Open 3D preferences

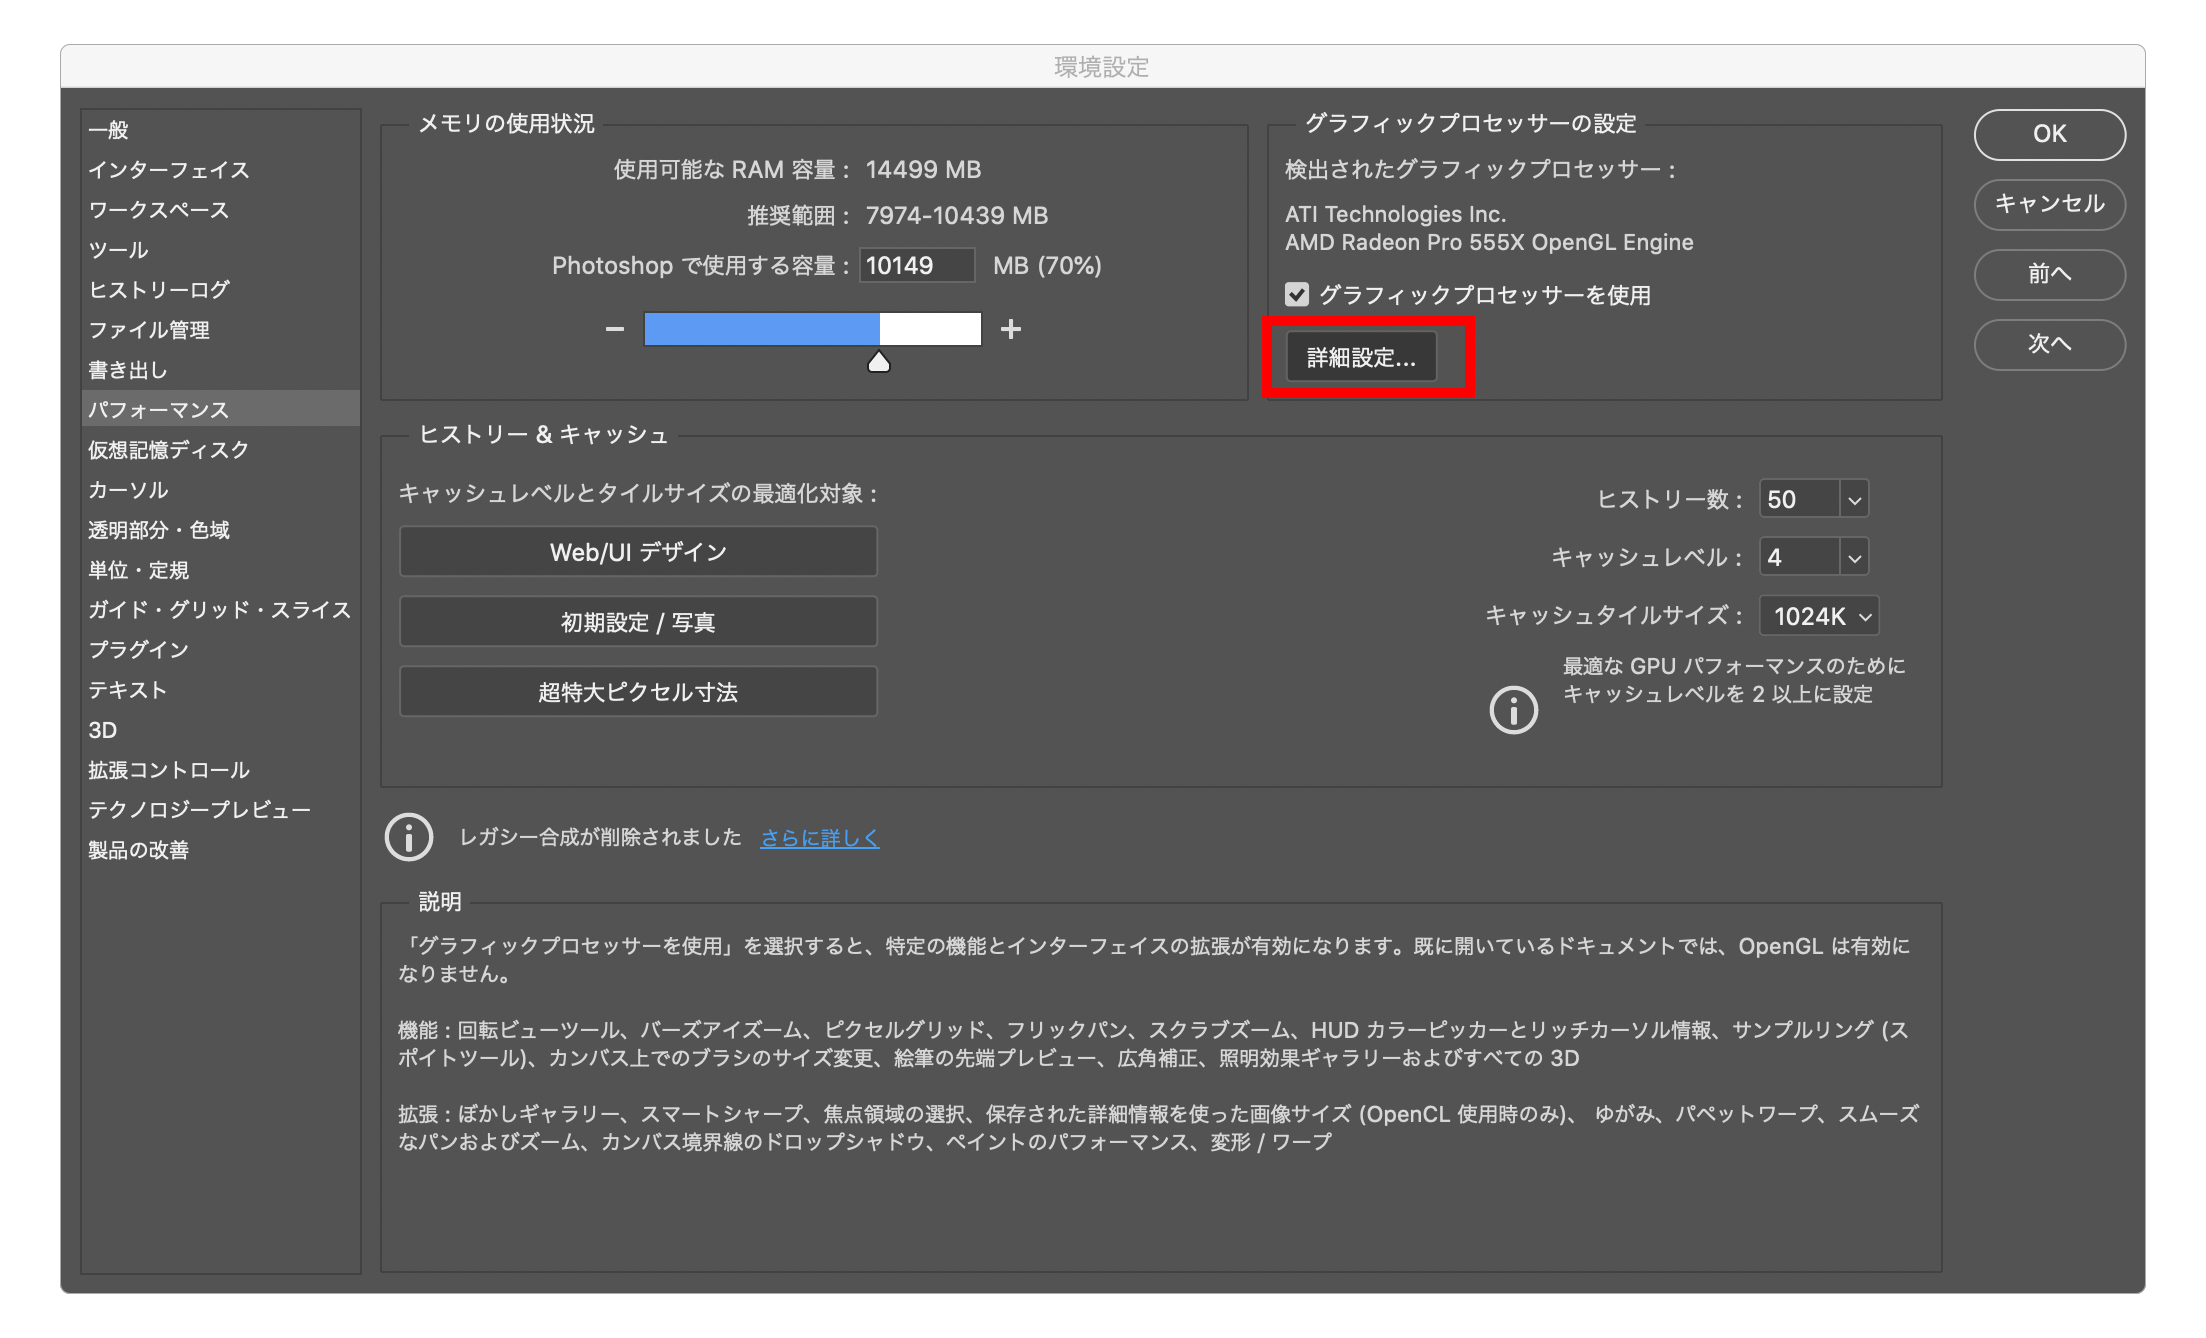(221, 730)
